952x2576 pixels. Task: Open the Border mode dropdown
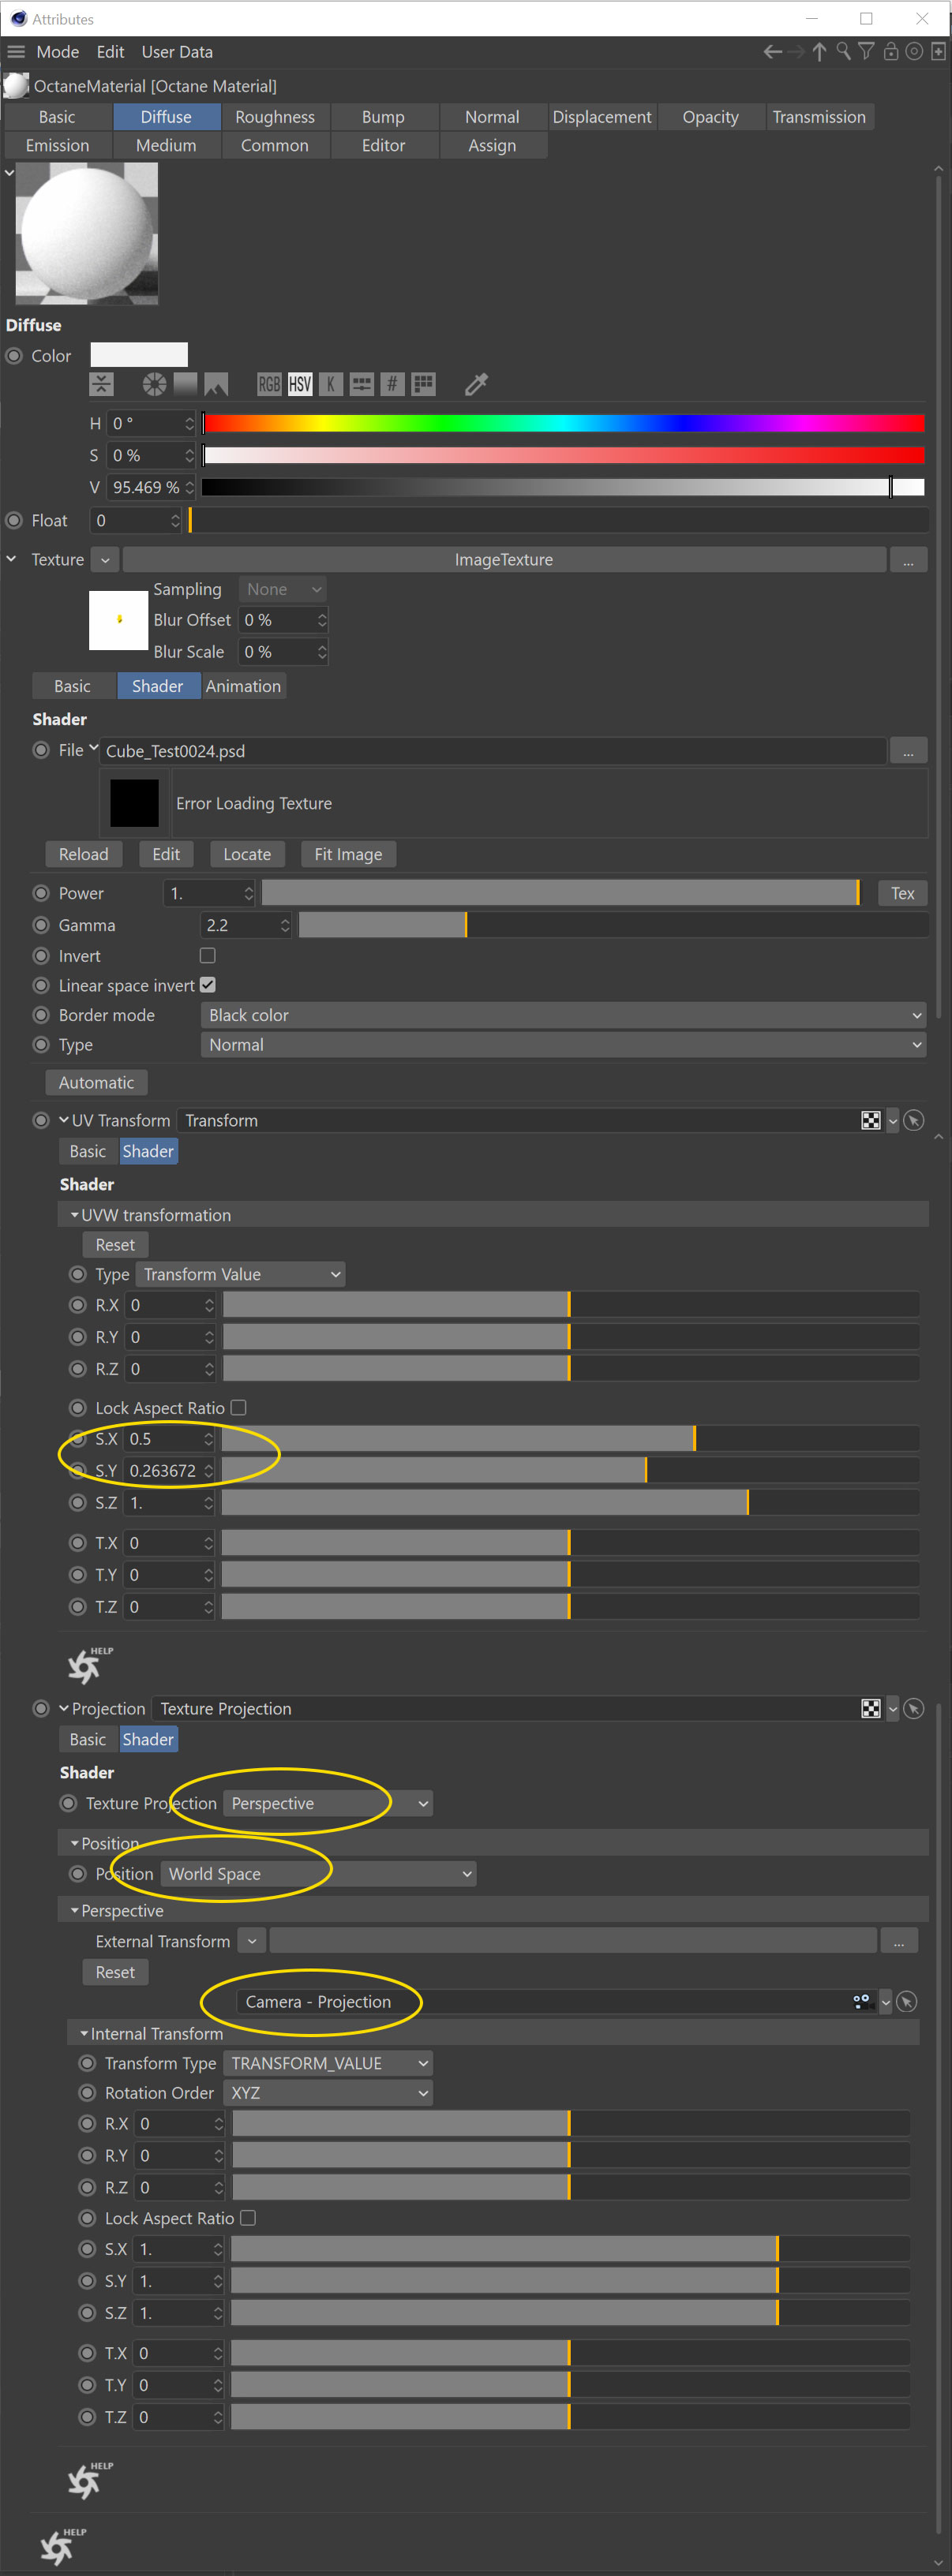(x=563, y=1015)
